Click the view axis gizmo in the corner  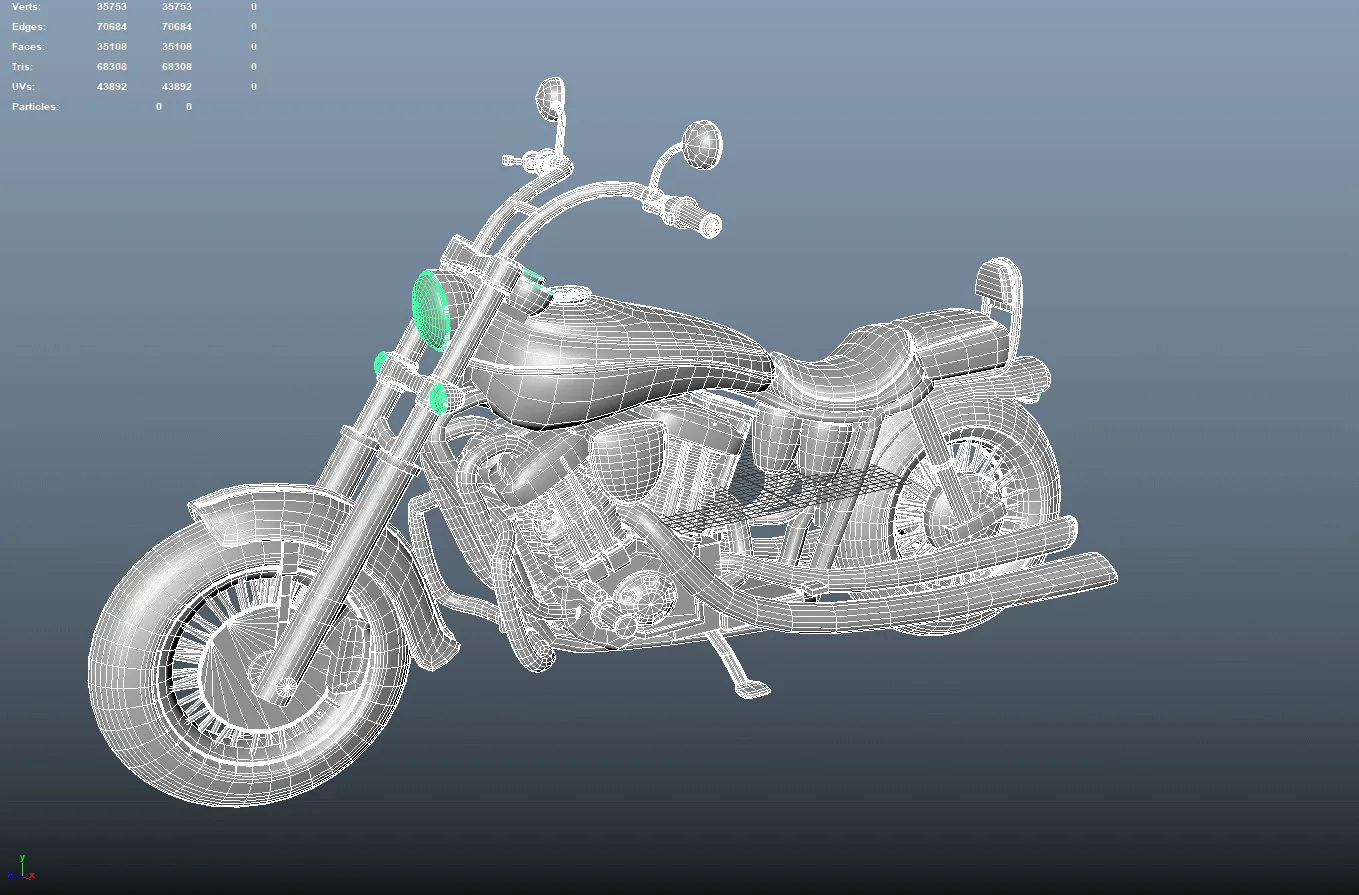pyautogui.click(x=20, y=868)
